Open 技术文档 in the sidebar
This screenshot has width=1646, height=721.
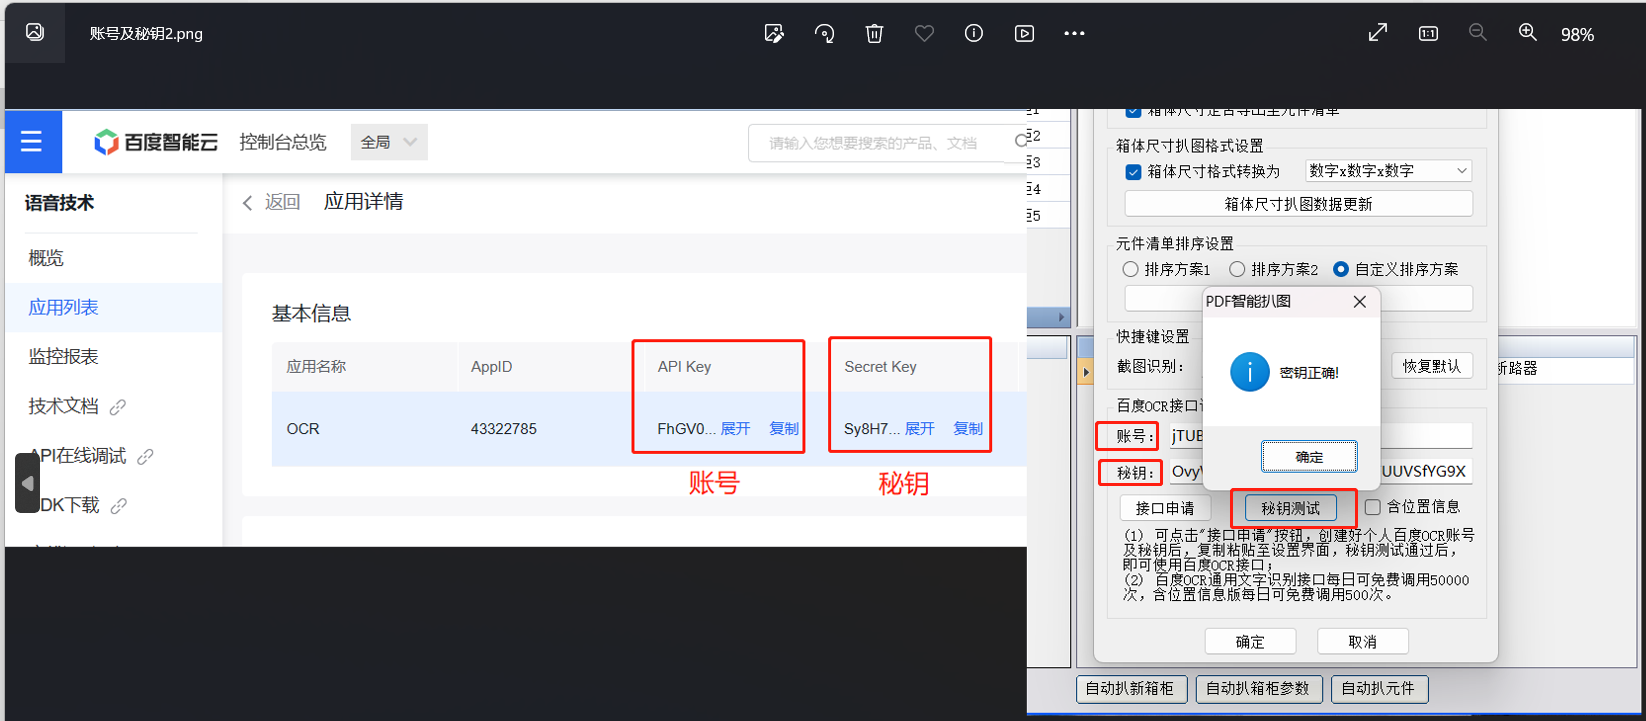(x=63, y=406)
